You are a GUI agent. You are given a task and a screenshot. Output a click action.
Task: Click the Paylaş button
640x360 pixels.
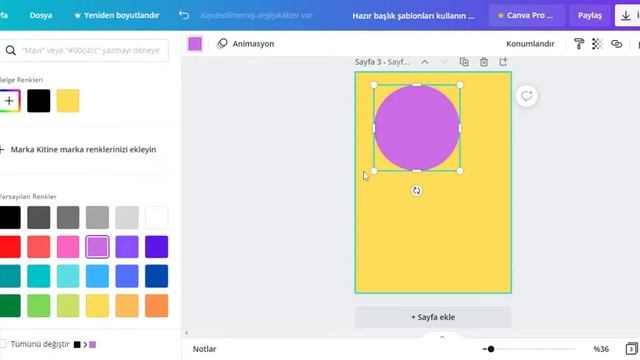click(590, 16)
